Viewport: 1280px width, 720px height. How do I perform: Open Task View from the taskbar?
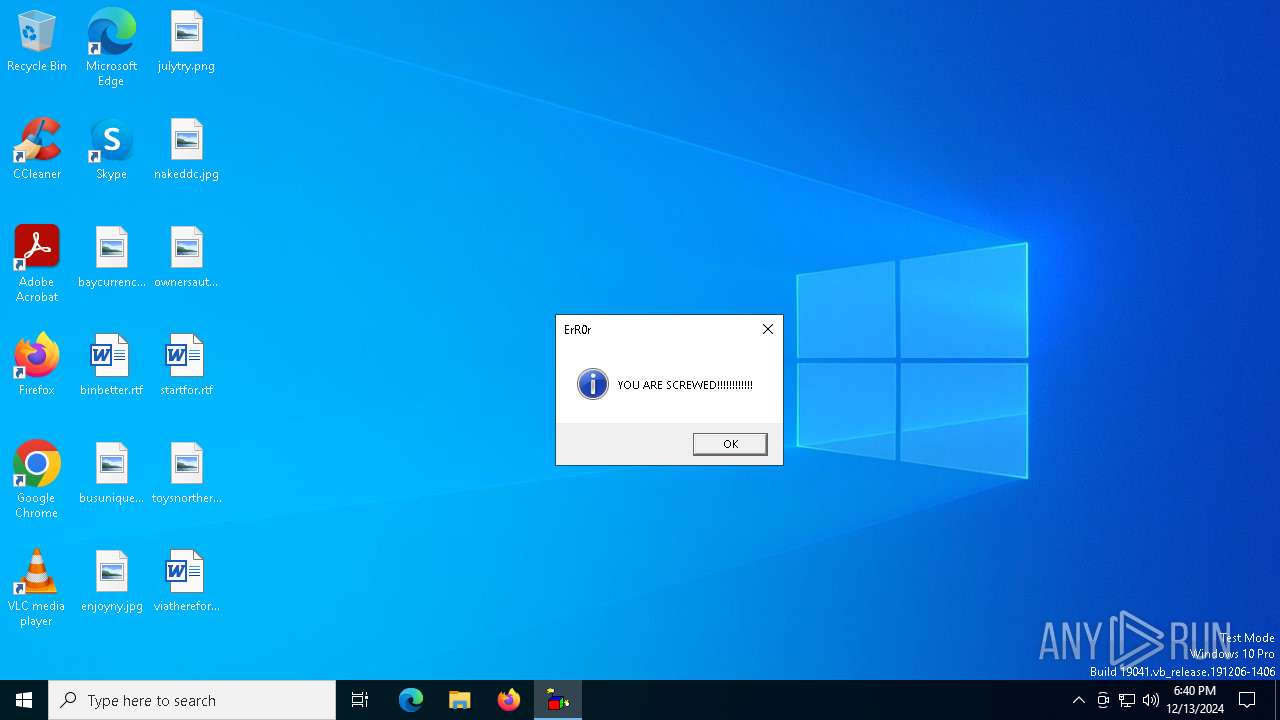[360, 700]
